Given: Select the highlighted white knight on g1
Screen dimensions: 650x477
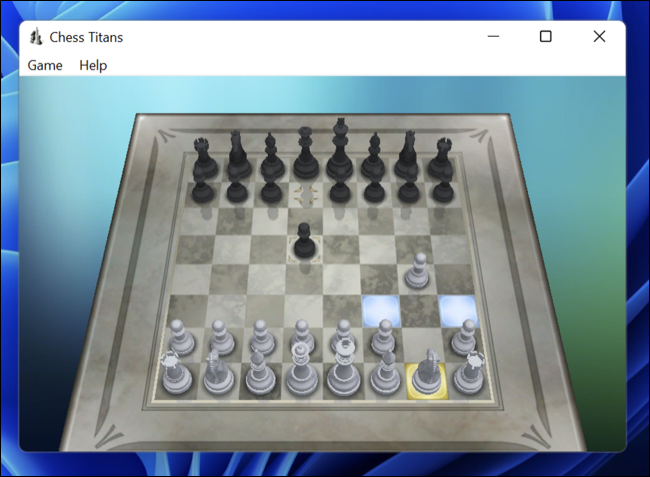Looking at the screenshot, I should click(x=427, y=374).
